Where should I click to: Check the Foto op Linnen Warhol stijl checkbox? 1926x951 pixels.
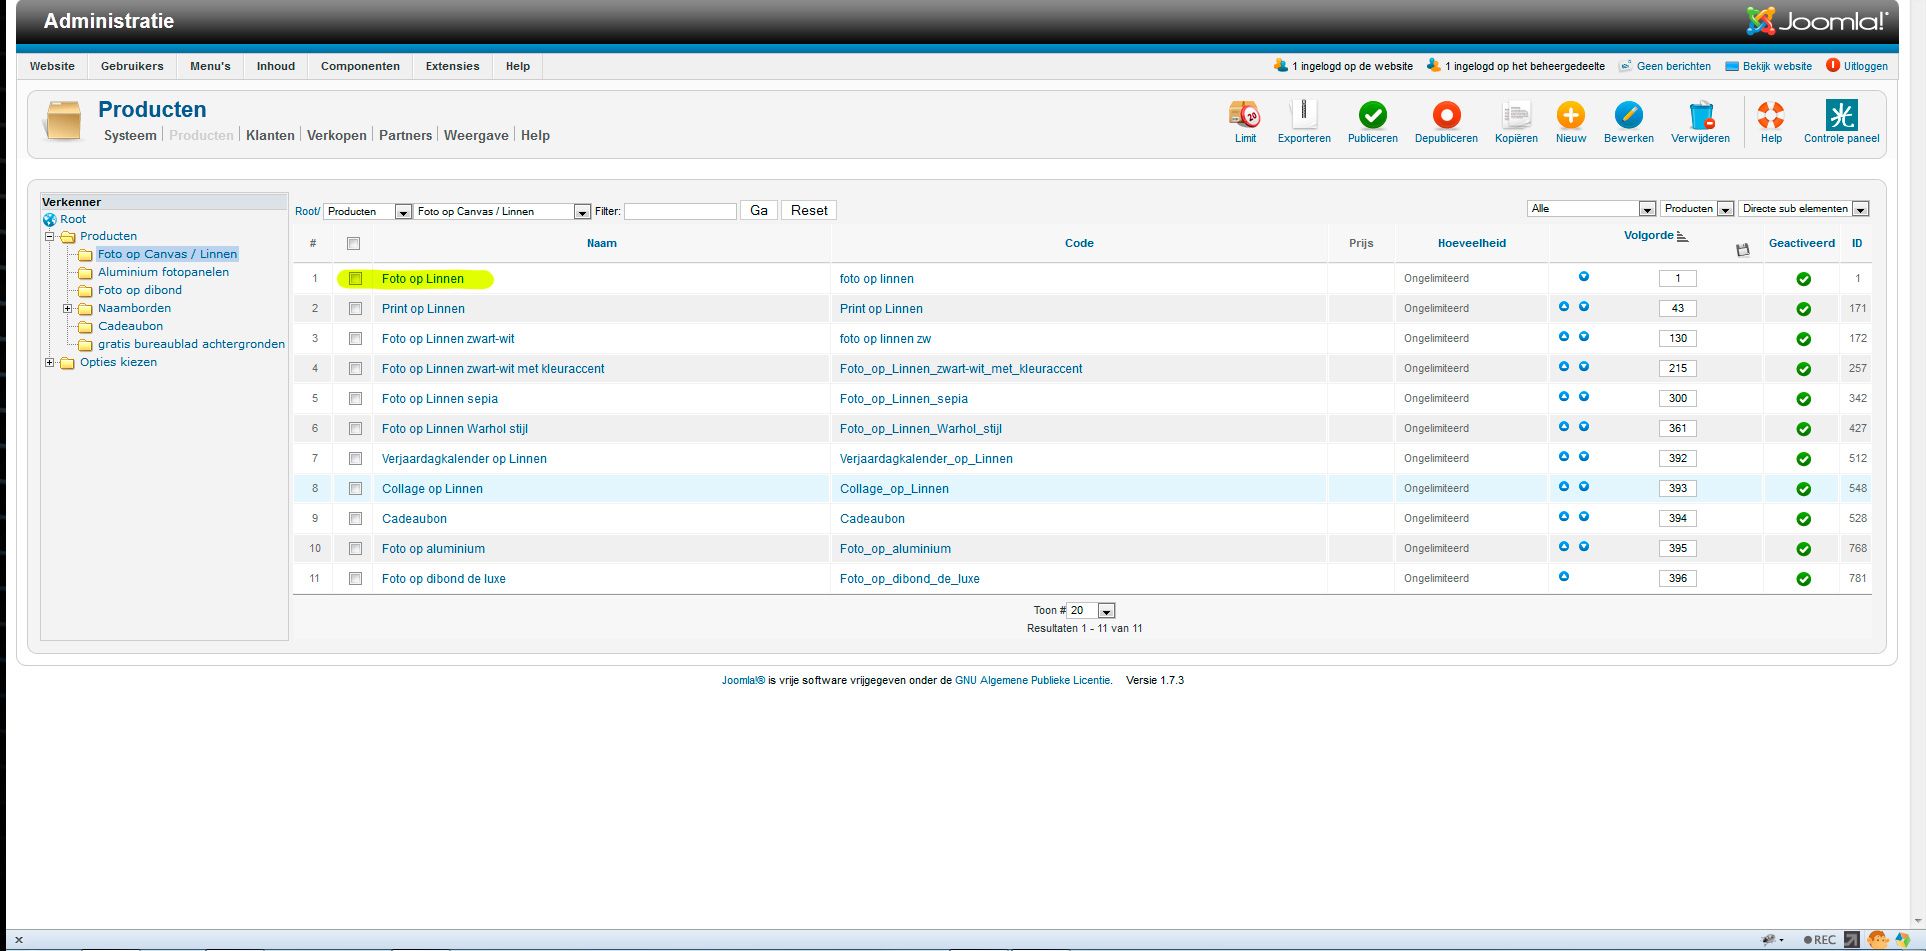[355, 429]
